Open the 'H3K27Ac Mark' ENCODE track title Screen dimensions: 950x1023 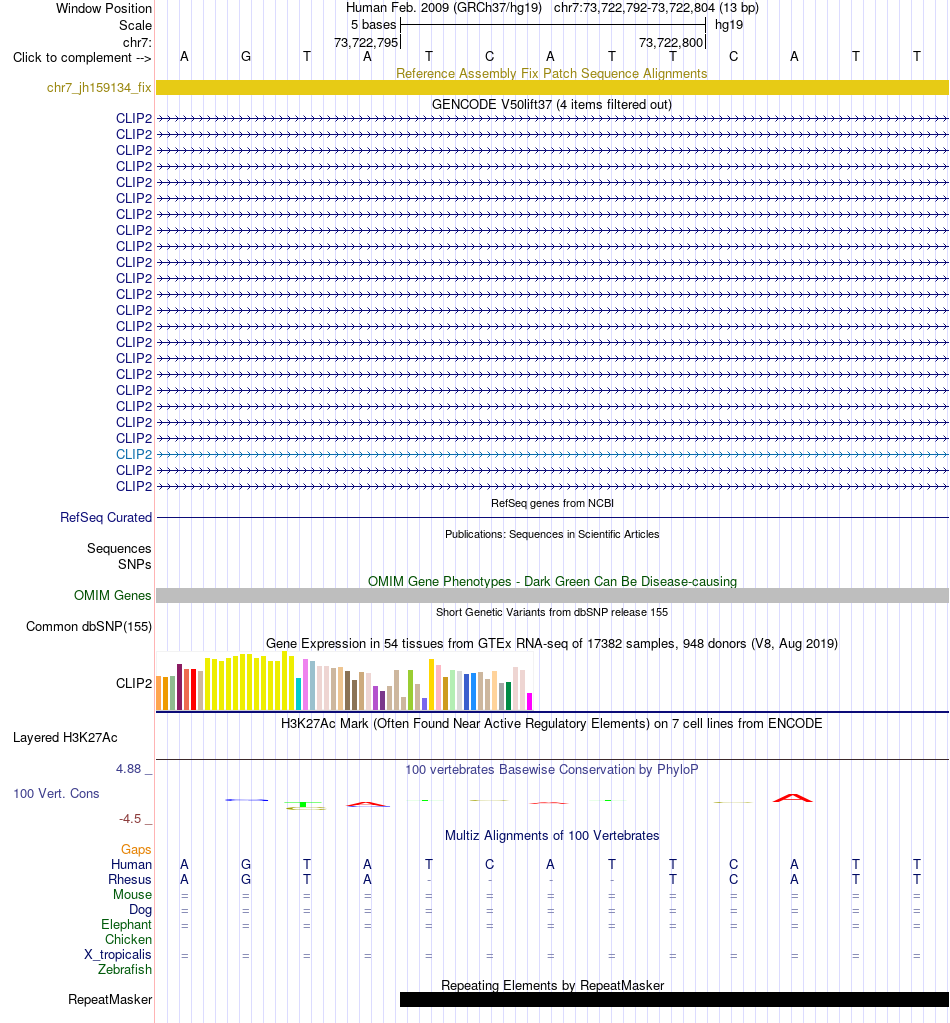pyautogui.click(x=552, y=724)
